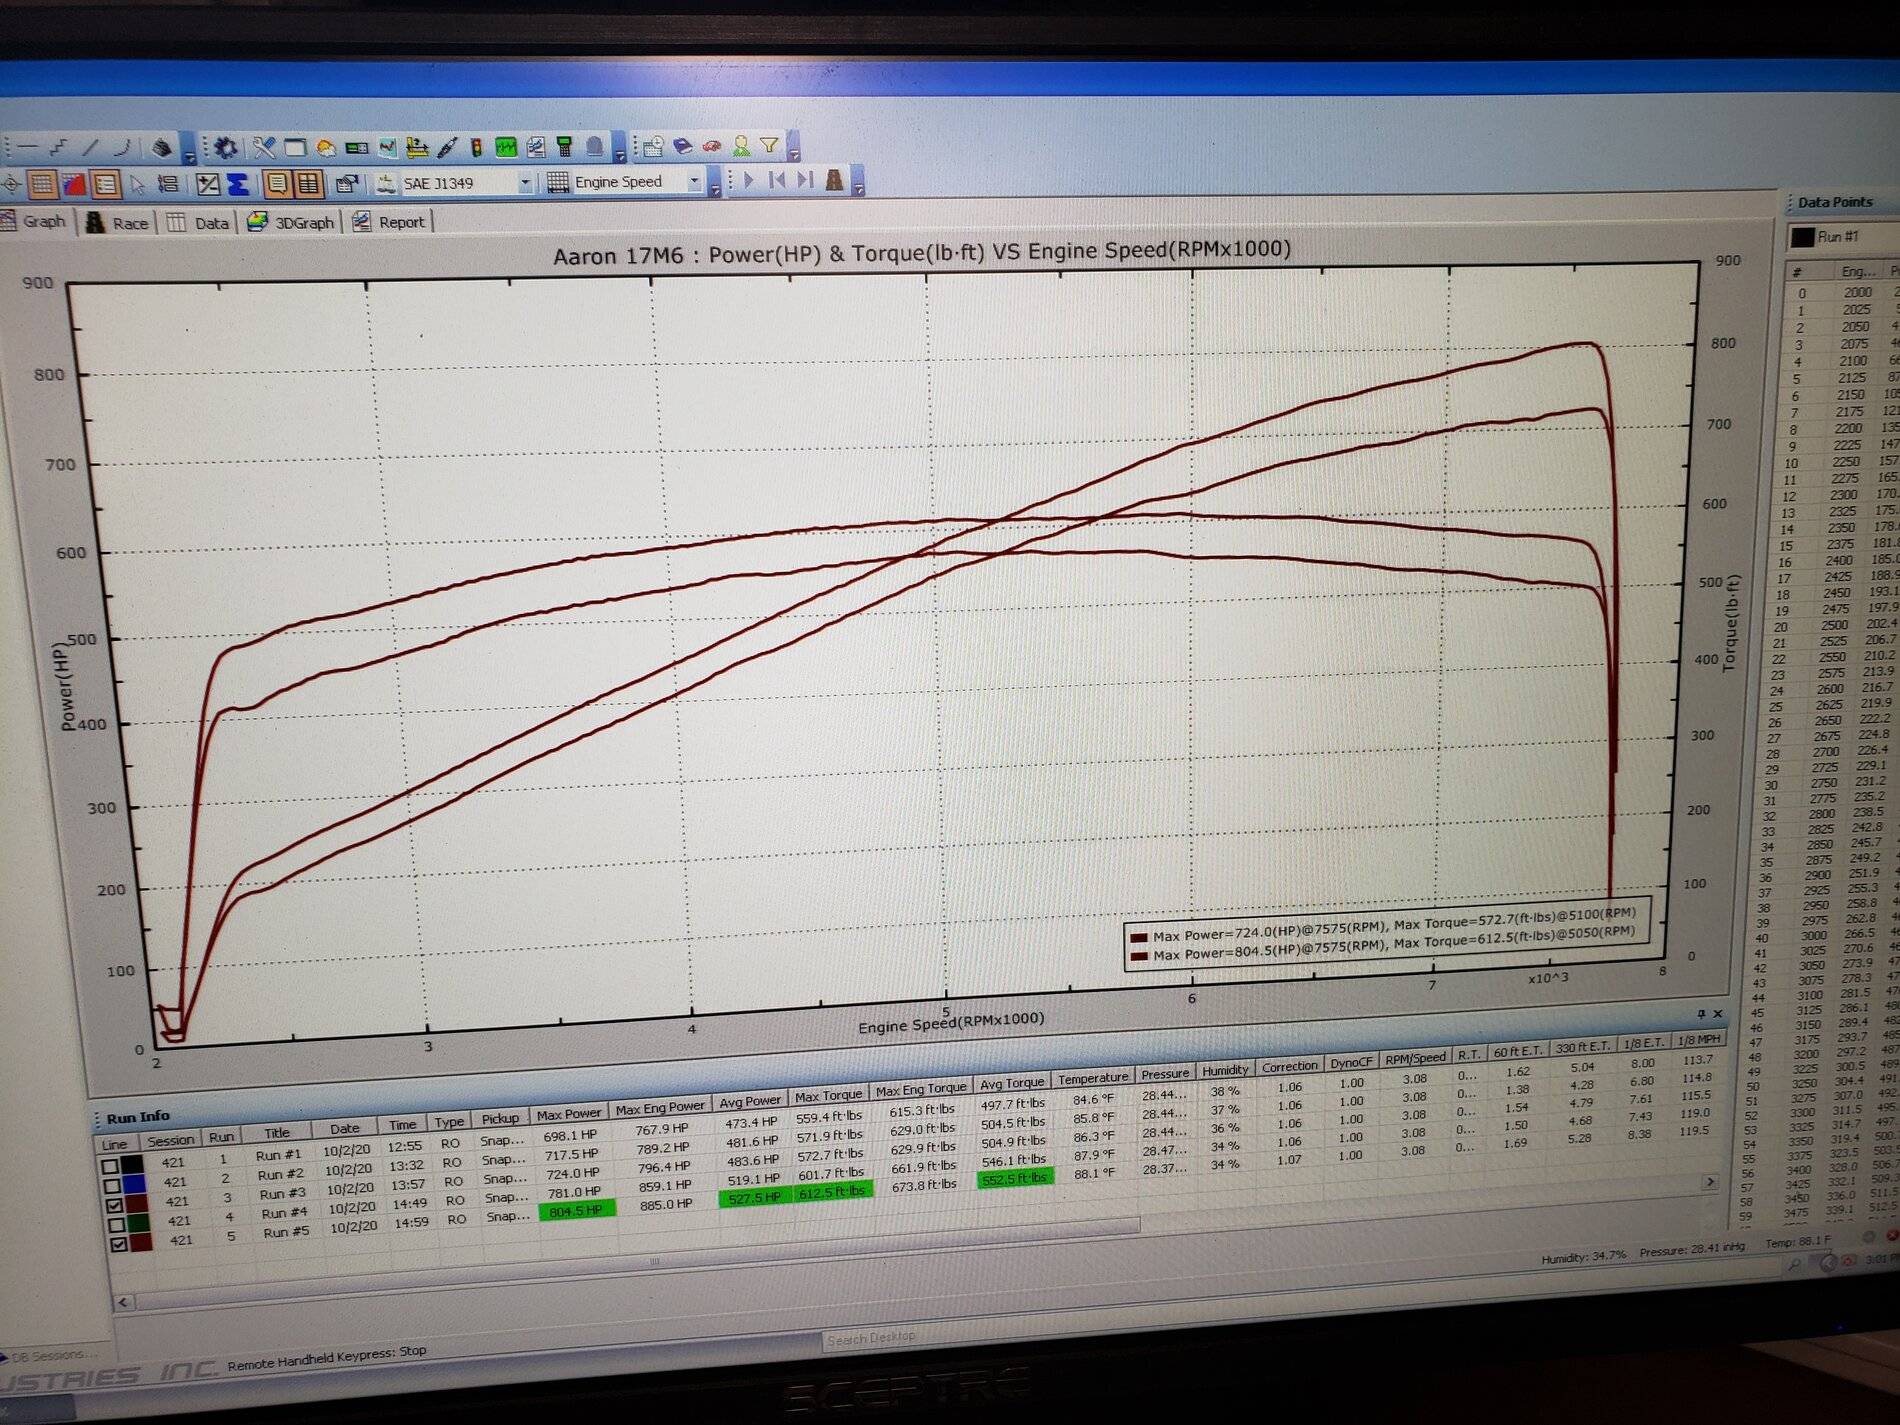Click the blue color swatch for Run #2

[134, 1184]
